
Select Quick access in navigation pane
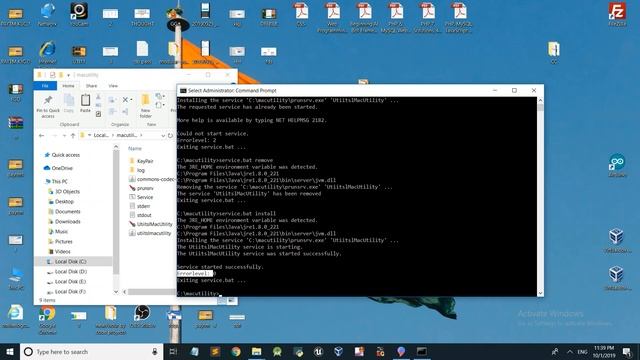point(66,155)
